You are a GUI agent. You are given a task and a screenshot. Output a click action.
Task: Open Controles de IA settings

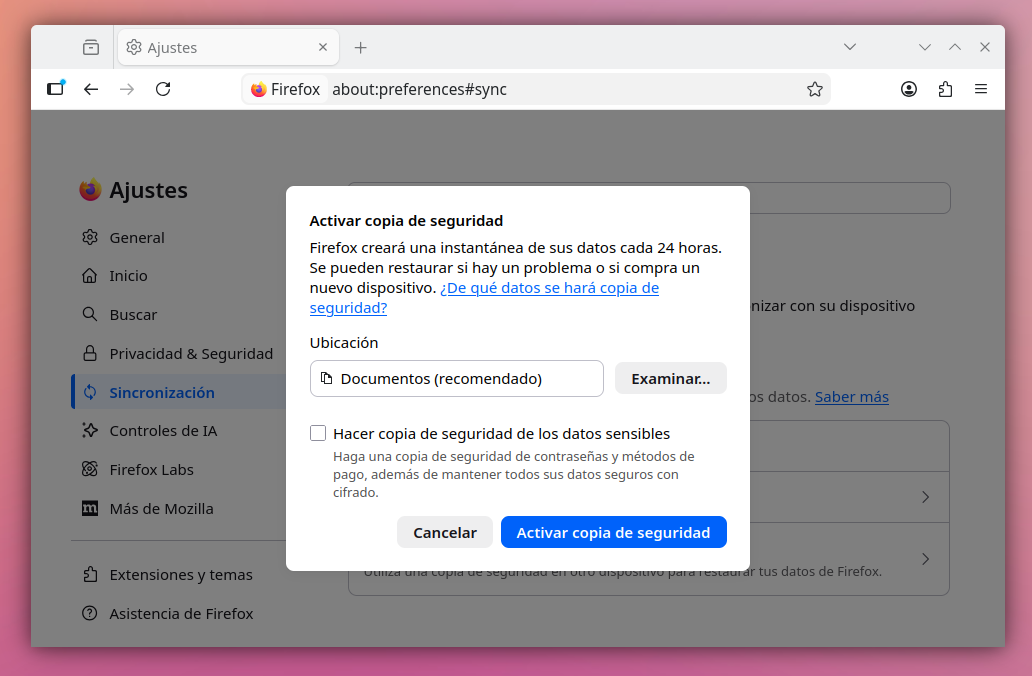[x=179, y=430]
